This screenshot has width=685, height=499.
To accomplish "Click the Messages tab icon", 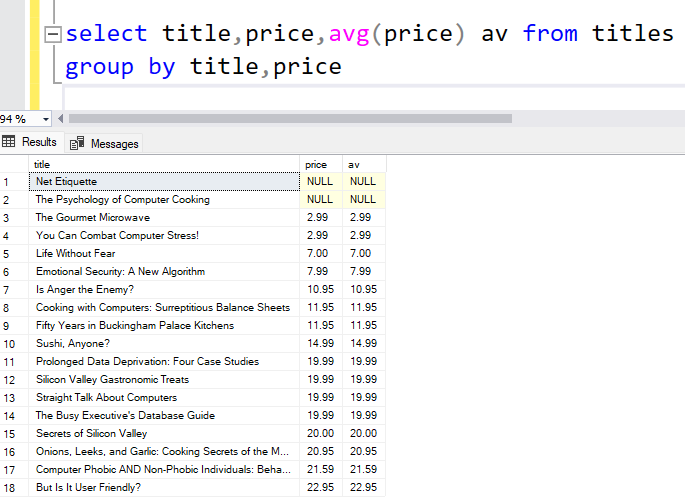I will (77, 143).
